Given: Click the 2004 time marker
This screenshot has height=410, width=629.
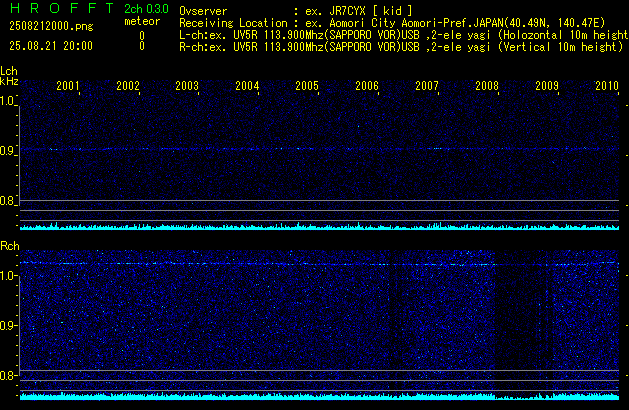Looking at the screenshot, I should coord(247,86).
